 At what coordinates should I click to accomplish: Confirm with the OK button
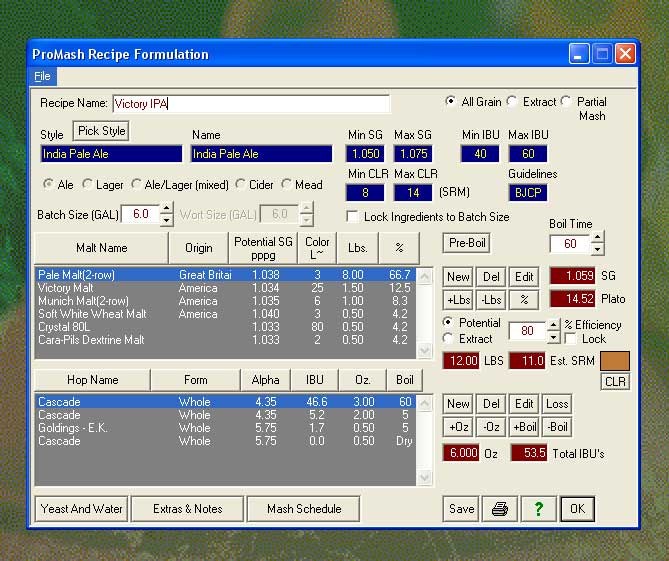click(x=577, y=509)
